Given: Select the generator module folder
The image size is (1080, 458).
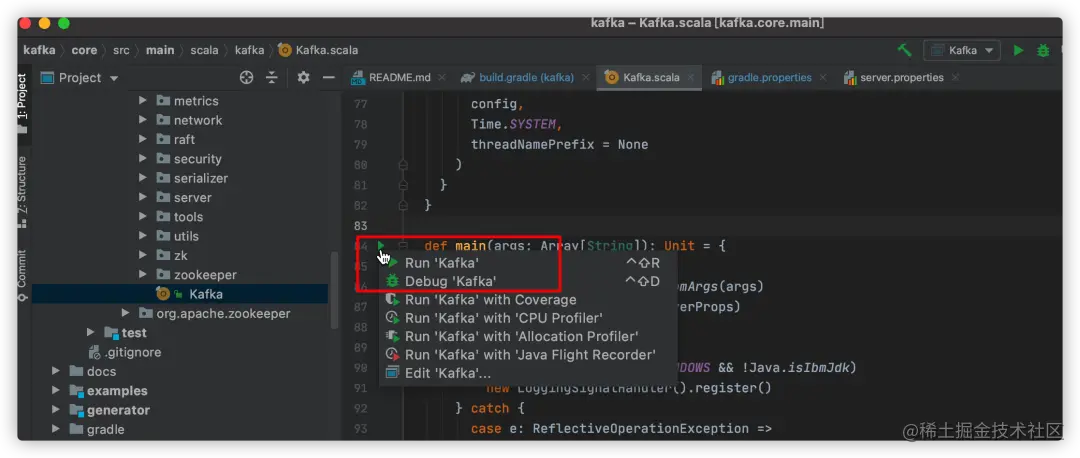Looking at the screenshot, I should (118, 410).
